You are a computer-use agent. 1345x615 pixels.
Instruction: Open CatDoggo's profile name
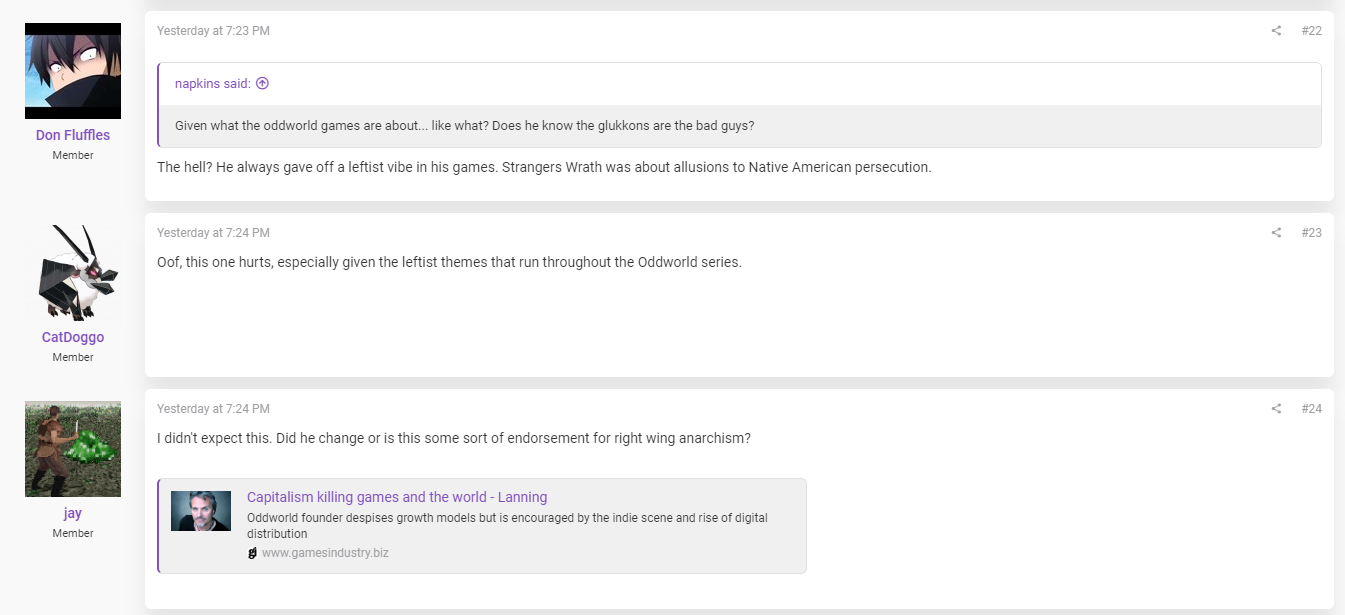click(x=73, y=337)
